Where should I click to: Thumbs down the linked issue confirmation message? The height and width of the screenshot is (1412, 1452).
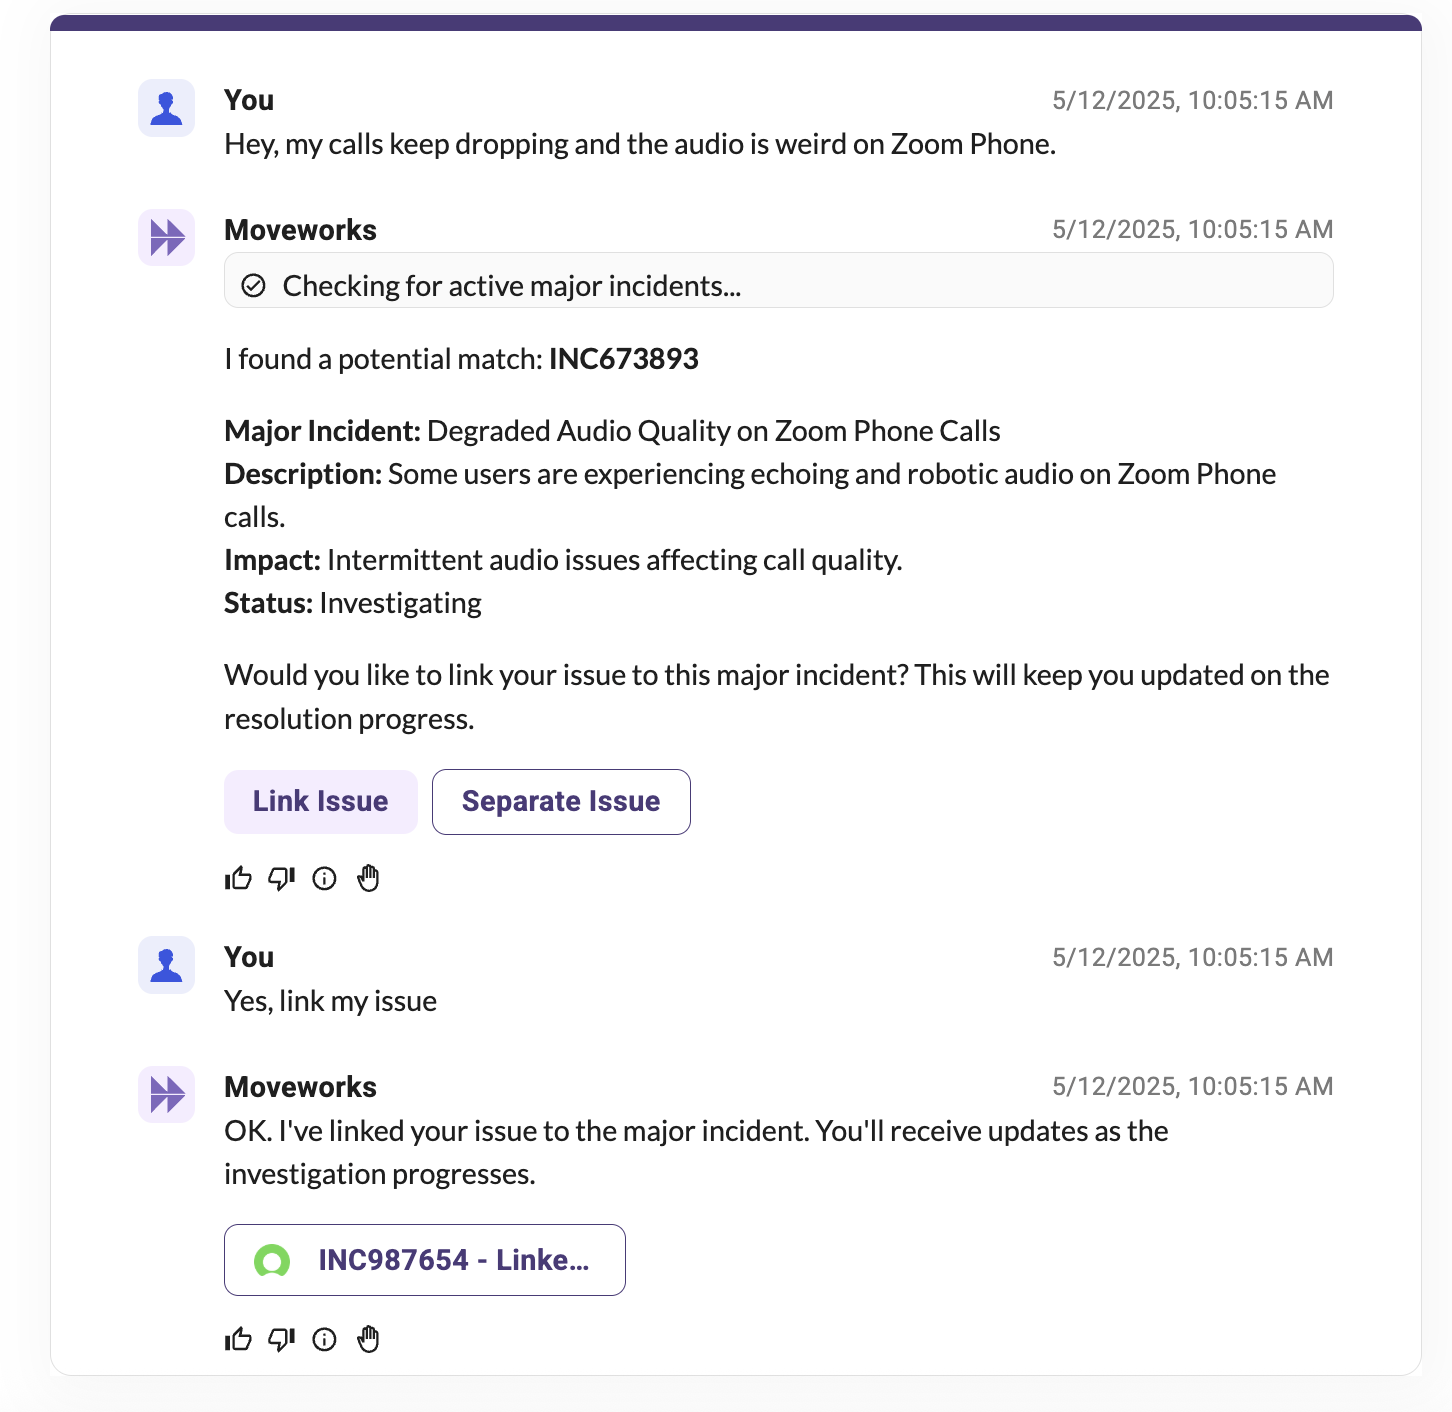281,1339
